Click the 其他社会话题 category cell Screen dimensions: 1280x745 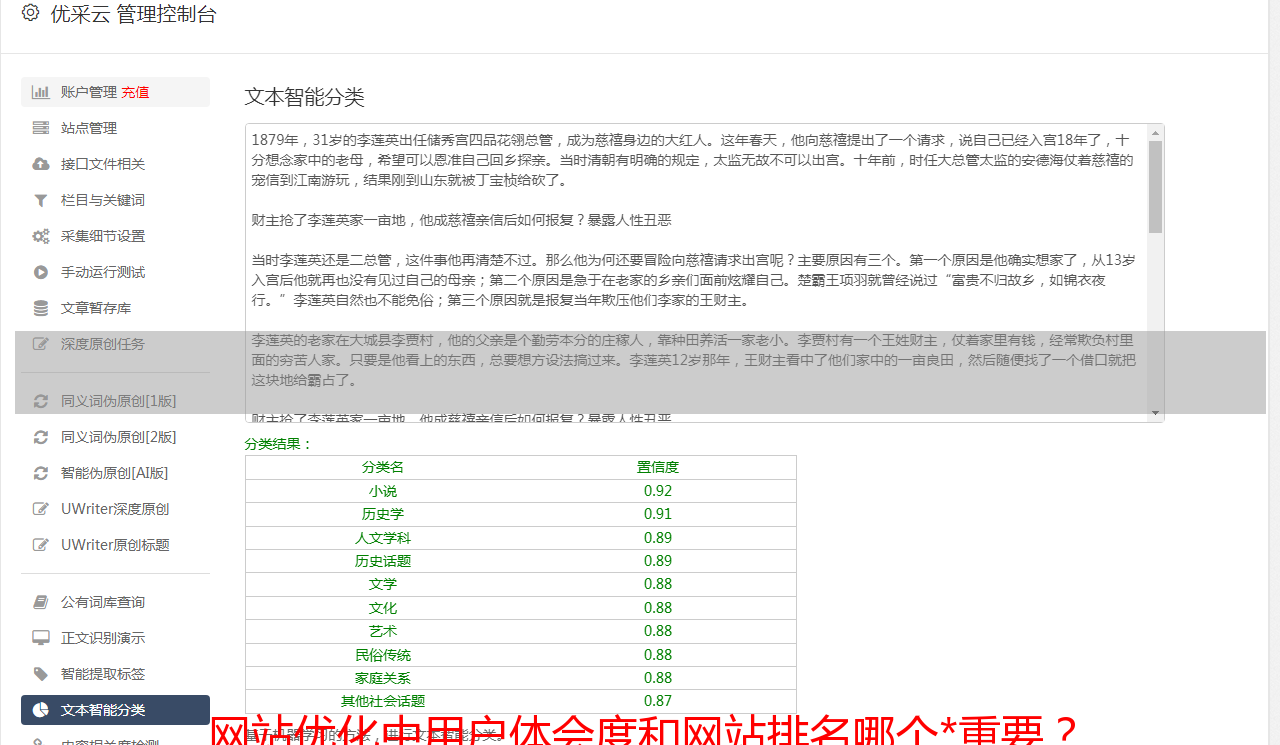click(x=383, y=701)
